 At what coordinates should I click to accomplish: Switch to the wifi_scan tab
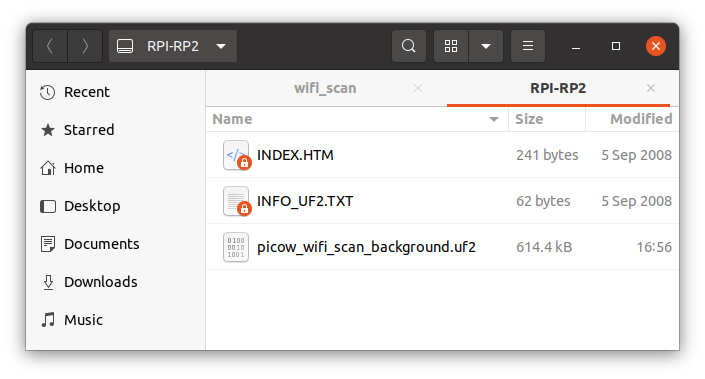pyautogui.click(x=326, y=88)
